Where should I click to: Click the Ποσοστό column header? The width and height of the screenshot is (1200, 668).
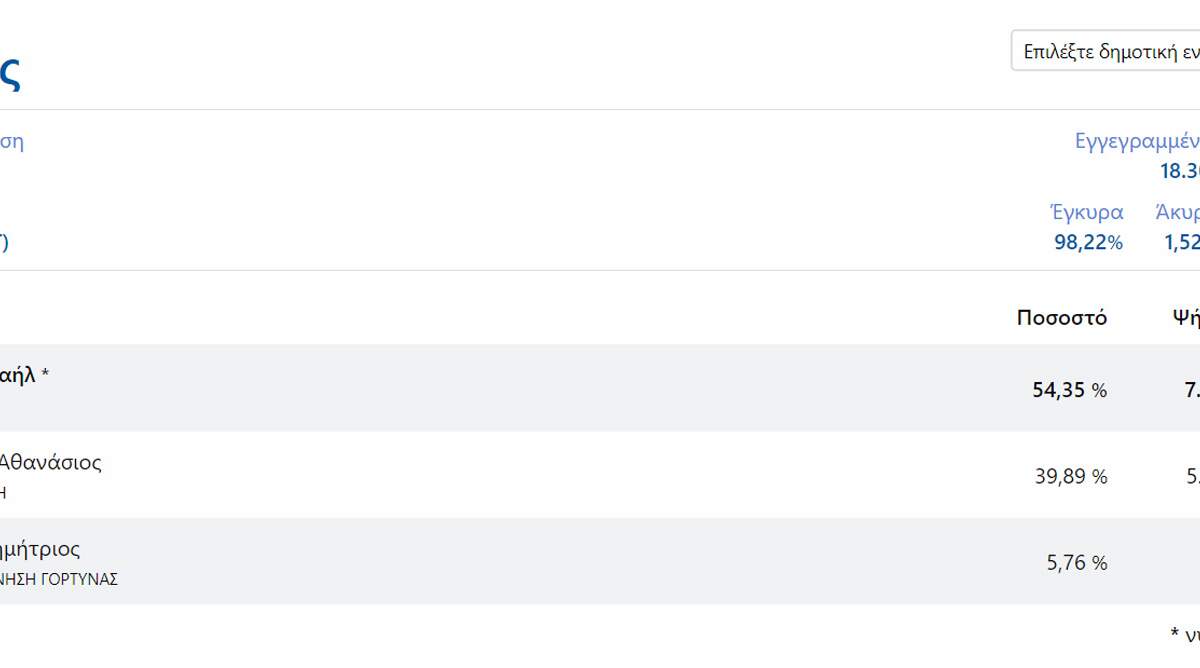(x=1061, y=318)
